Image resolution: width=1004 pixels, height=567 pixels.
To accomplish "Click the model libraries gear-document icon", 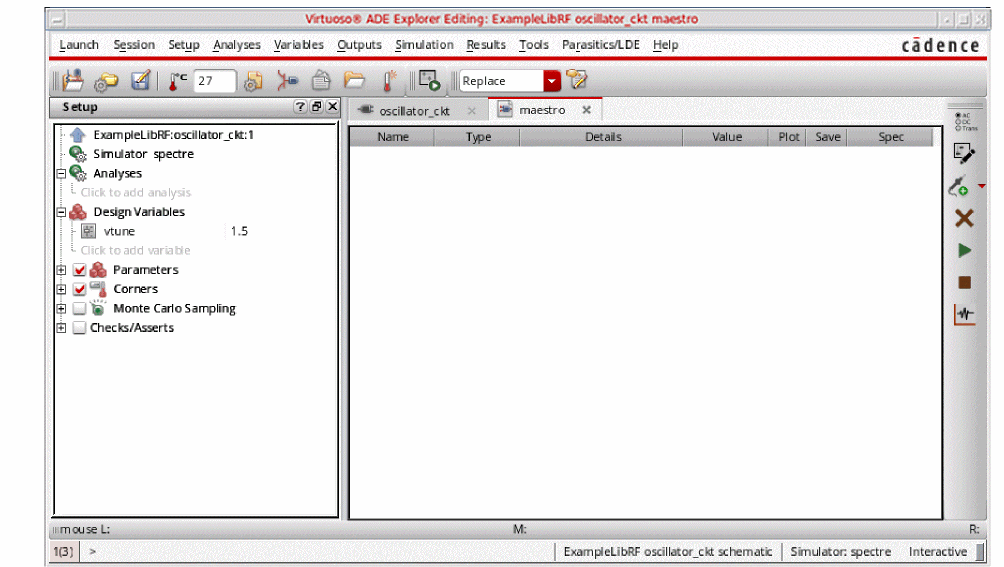I will coord(254,81).
